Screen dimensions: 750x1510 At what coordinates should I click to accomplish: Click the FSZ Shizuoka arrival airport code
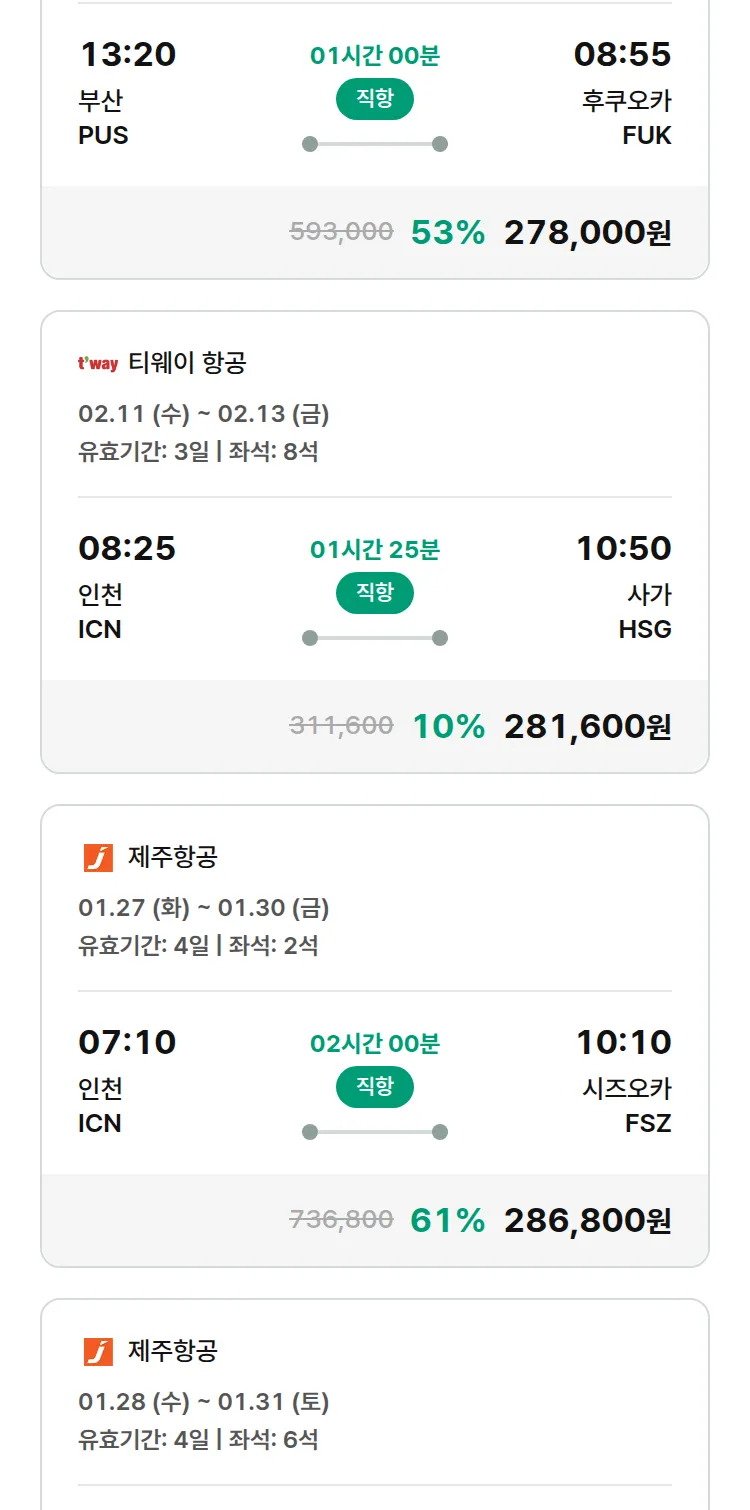[648, 1123]
